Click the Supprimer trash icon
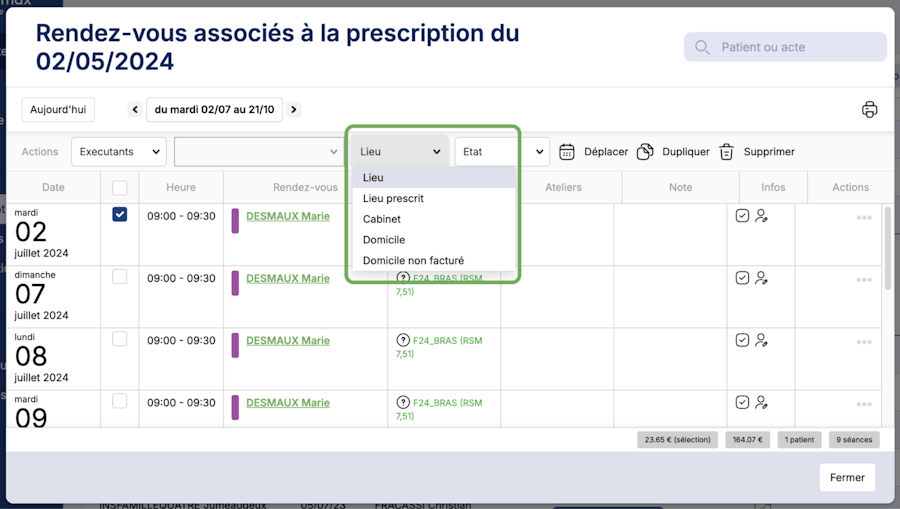 [x=726, y=152]
